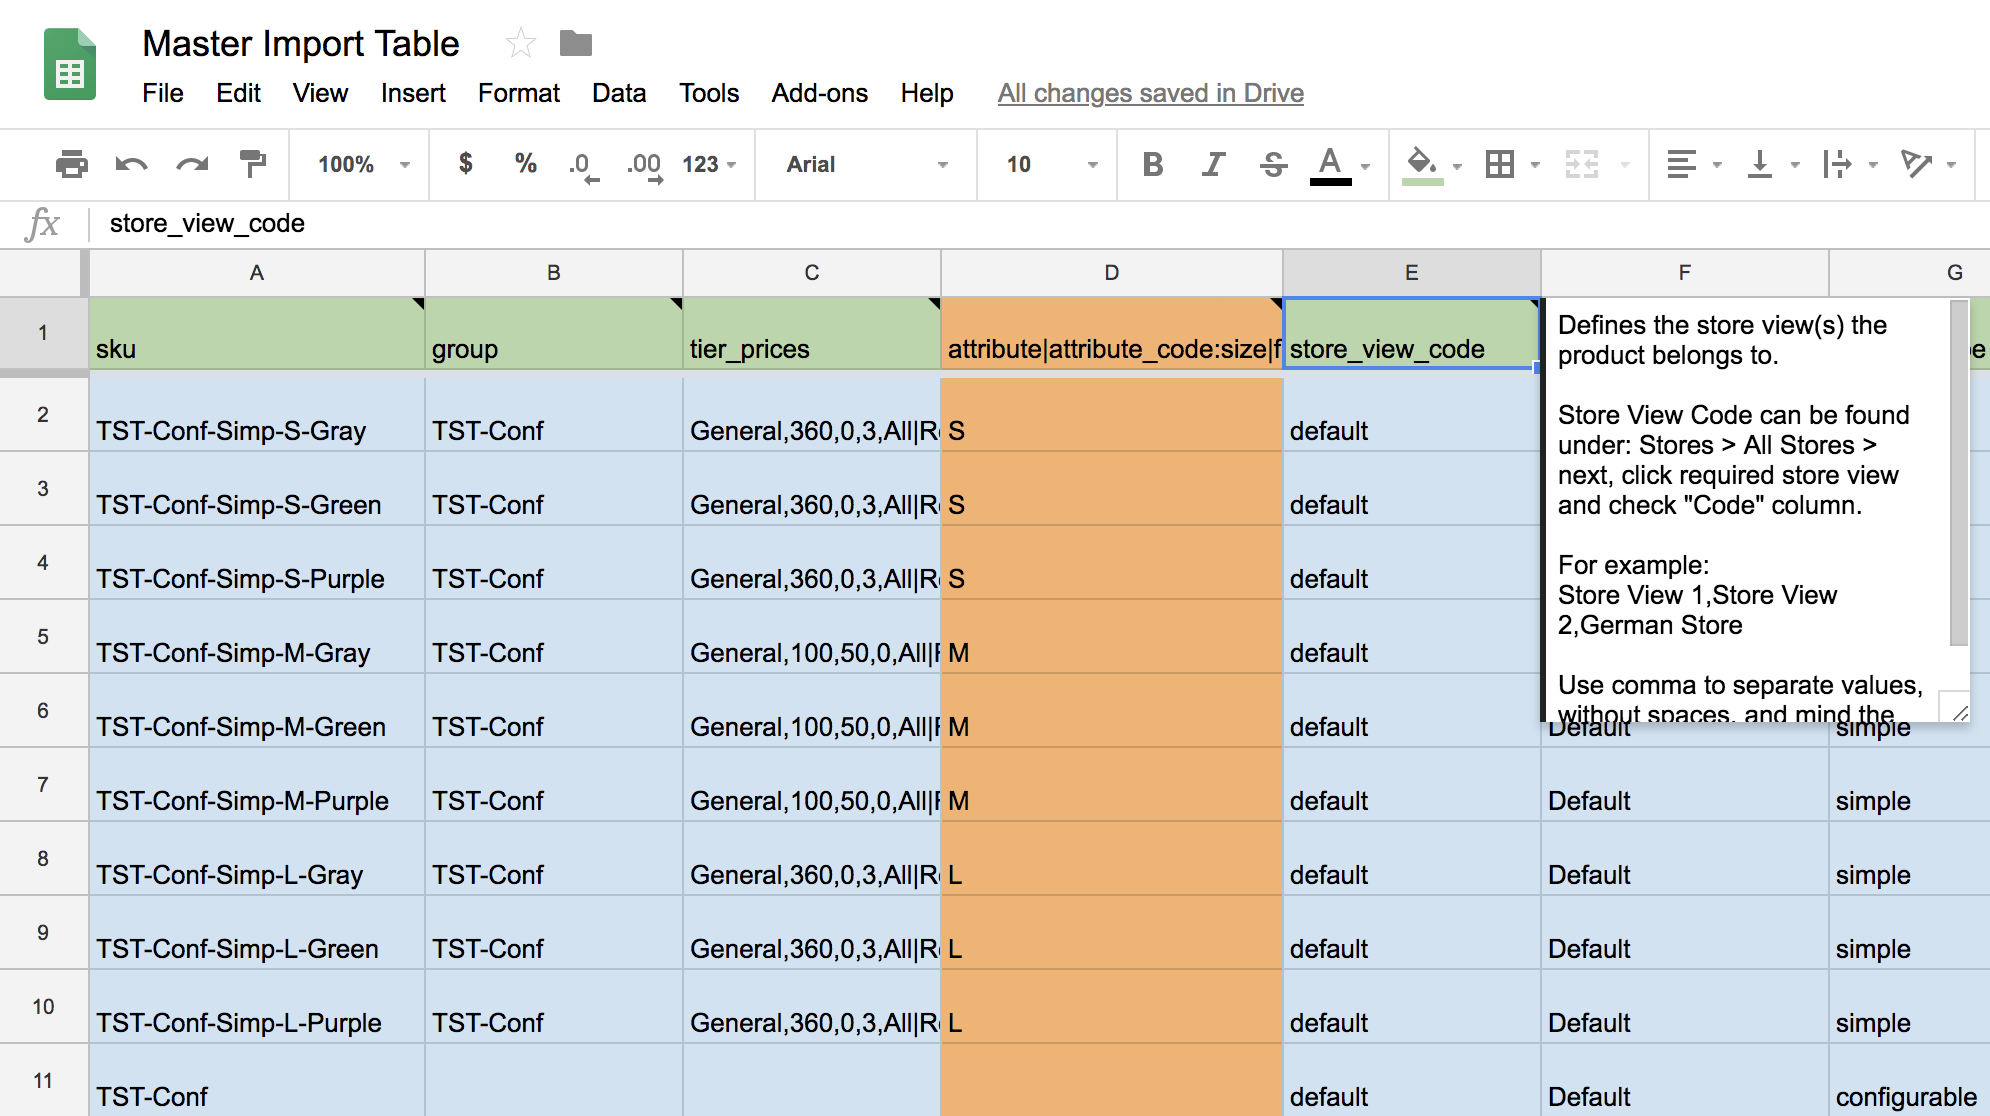Open the font size 10 dropdown
The height and width of the screenshot is (1116, 1990).
click(x=1049, y=164)
